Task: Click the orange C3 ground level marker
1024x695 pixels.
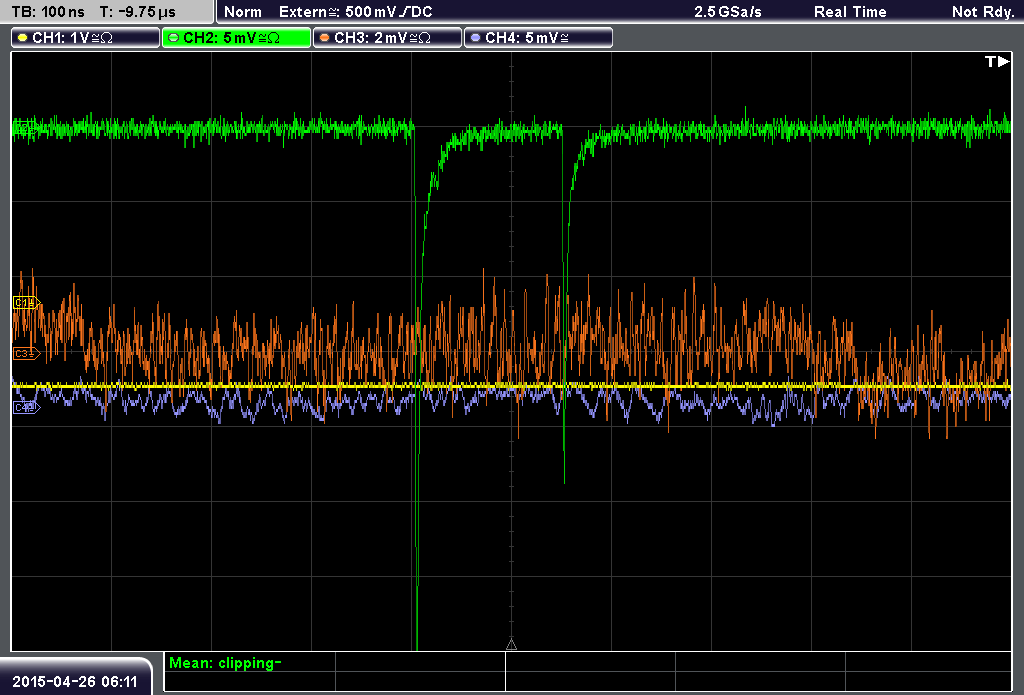Action: (27, 353)
